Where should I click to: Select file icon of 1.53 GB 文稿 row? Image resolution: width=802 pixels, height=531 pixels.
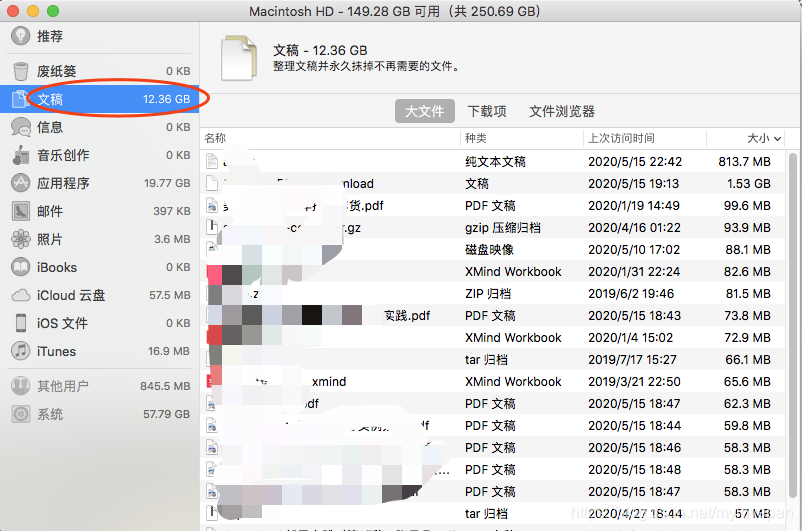[x=212, y=183]
